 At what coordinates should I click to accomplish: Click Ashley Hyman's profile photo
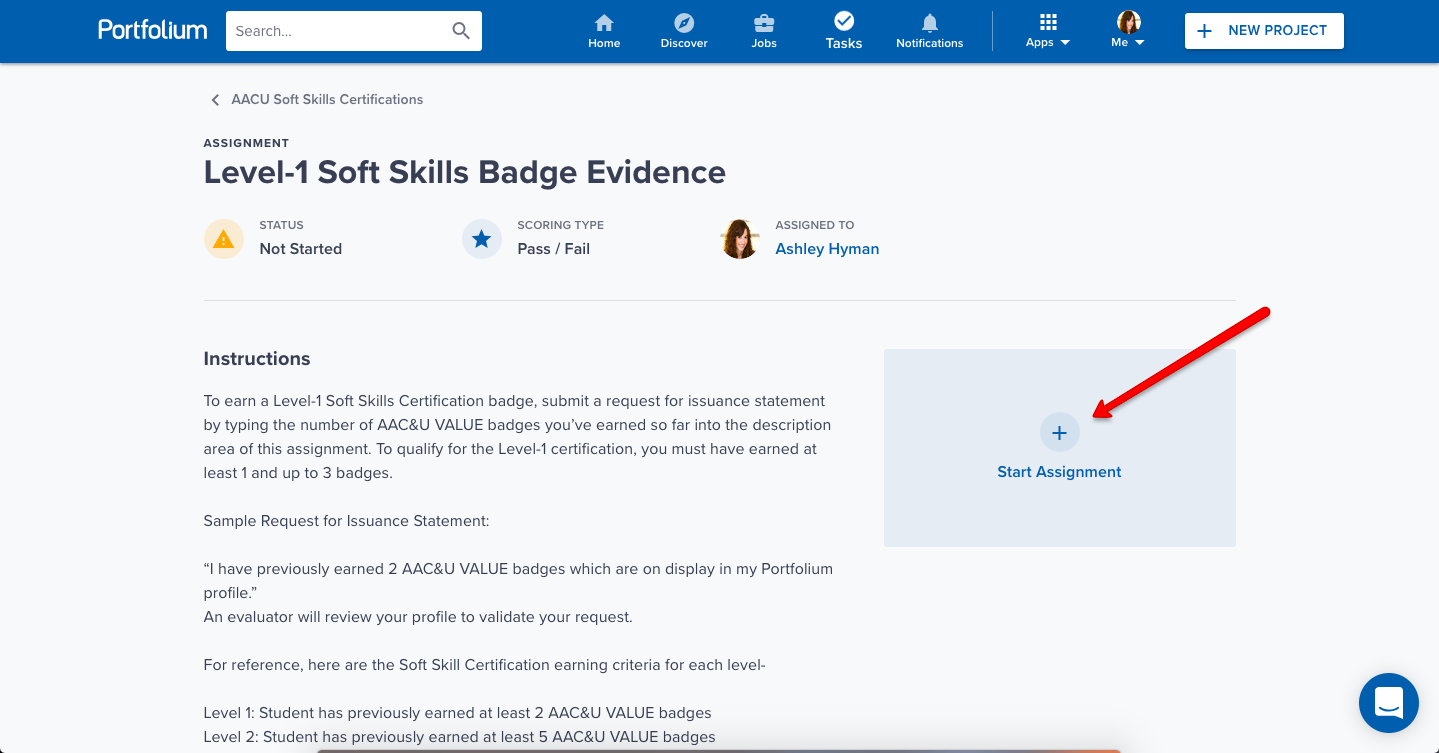740,239
